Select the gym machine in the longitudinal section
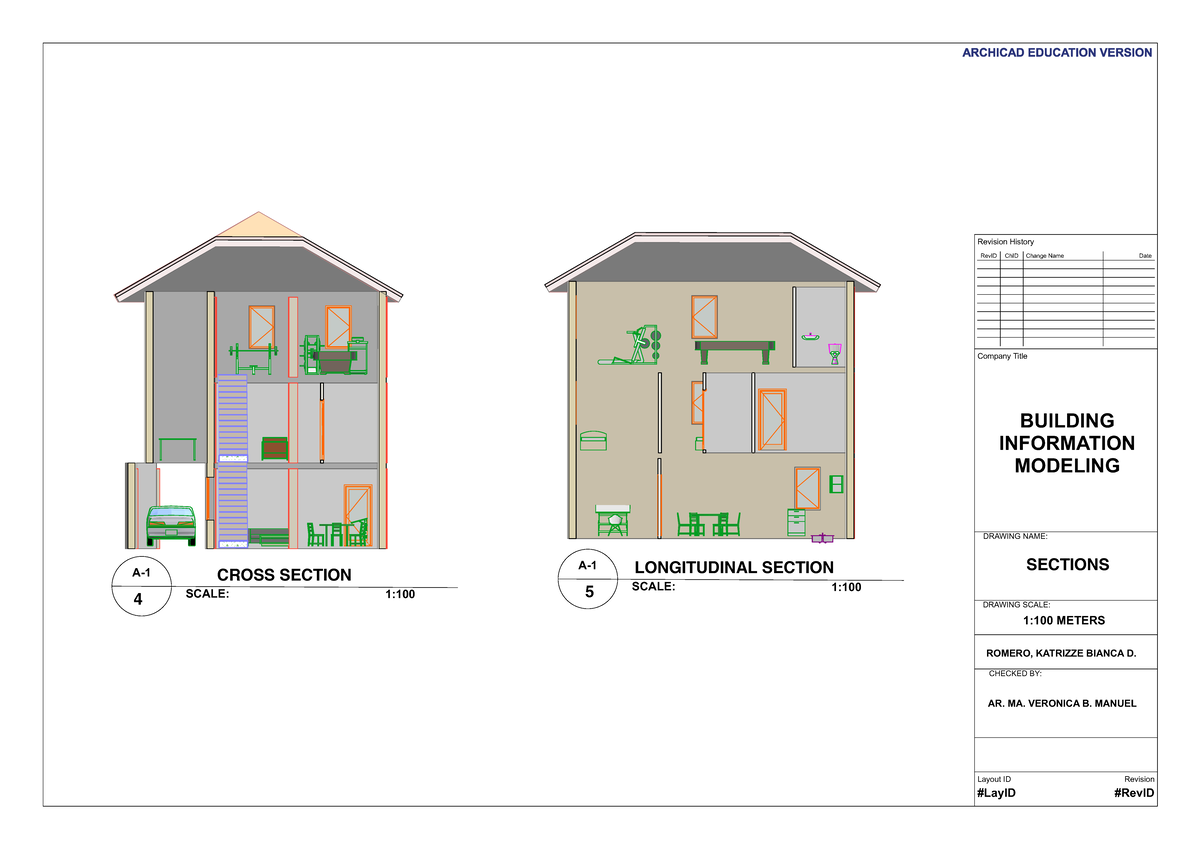The image size is (1200, 849). click(631, 345)
